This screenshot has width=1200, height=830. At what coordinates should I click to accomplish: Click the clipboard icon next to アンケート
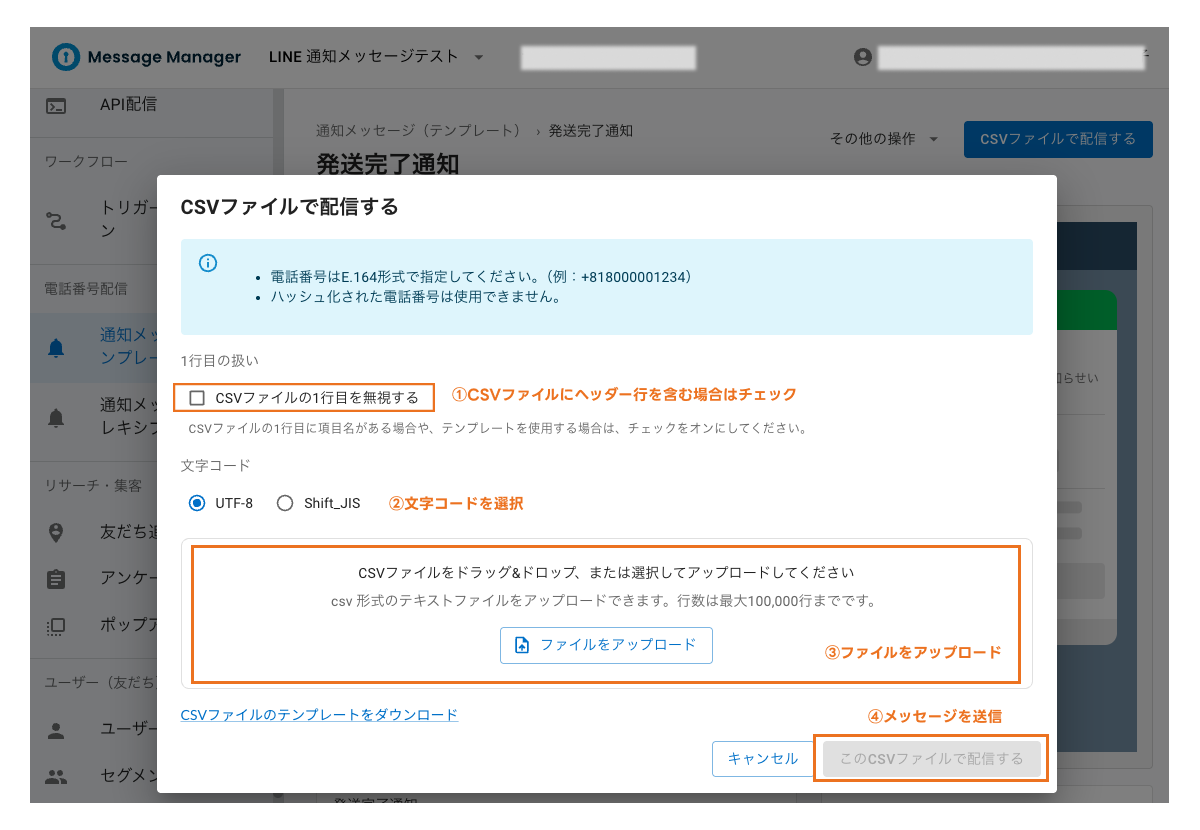pyautogui.click(x=57, y=578)
